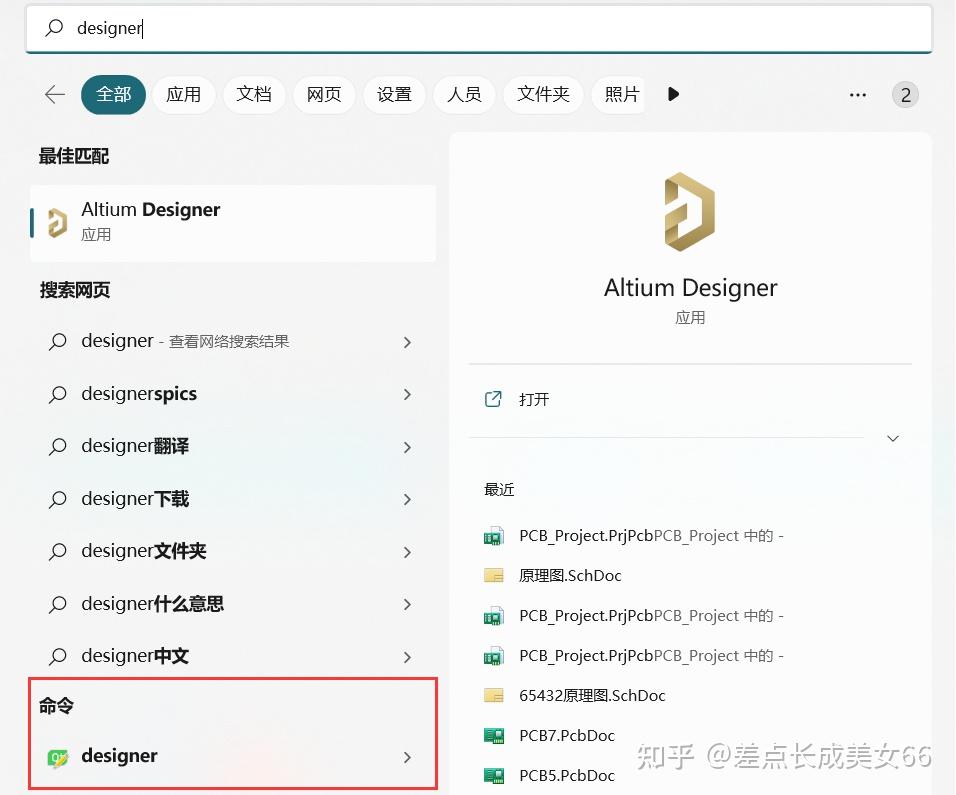Expand more options with the chevron below 打开
Image resolution: width=956 pixels, height=795 pixels.
pos(891,438)
